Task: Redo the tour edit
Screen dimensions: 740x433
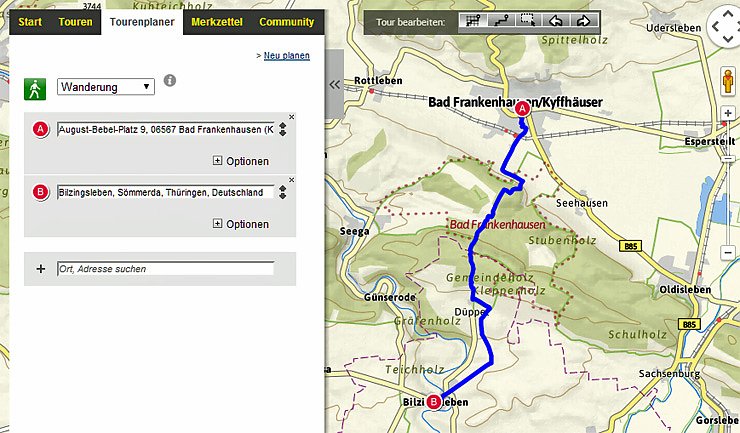Action: pos(584,21)
